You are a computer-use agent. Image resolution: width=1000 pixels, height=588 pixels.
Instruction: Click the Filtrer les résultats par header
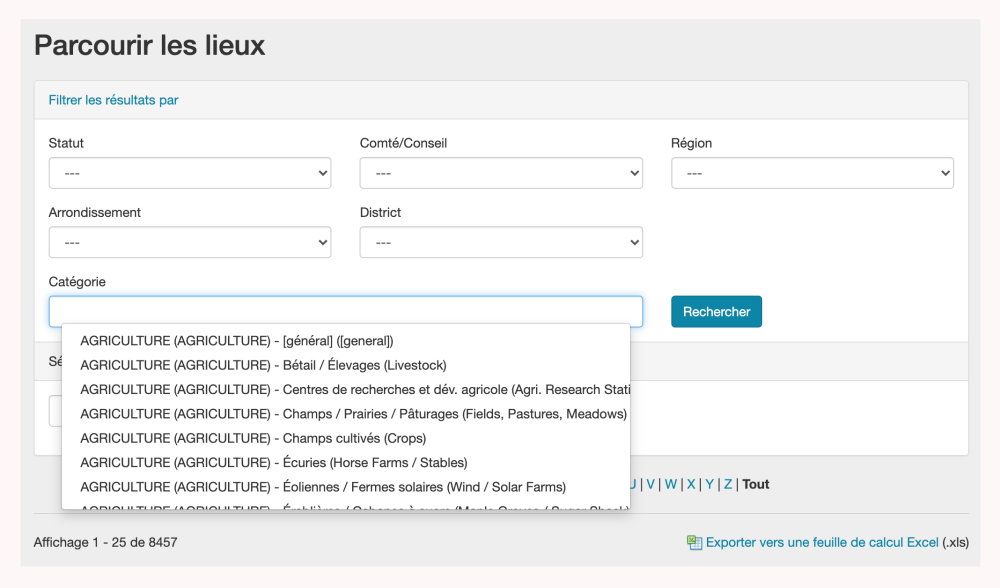pos(114,100)
